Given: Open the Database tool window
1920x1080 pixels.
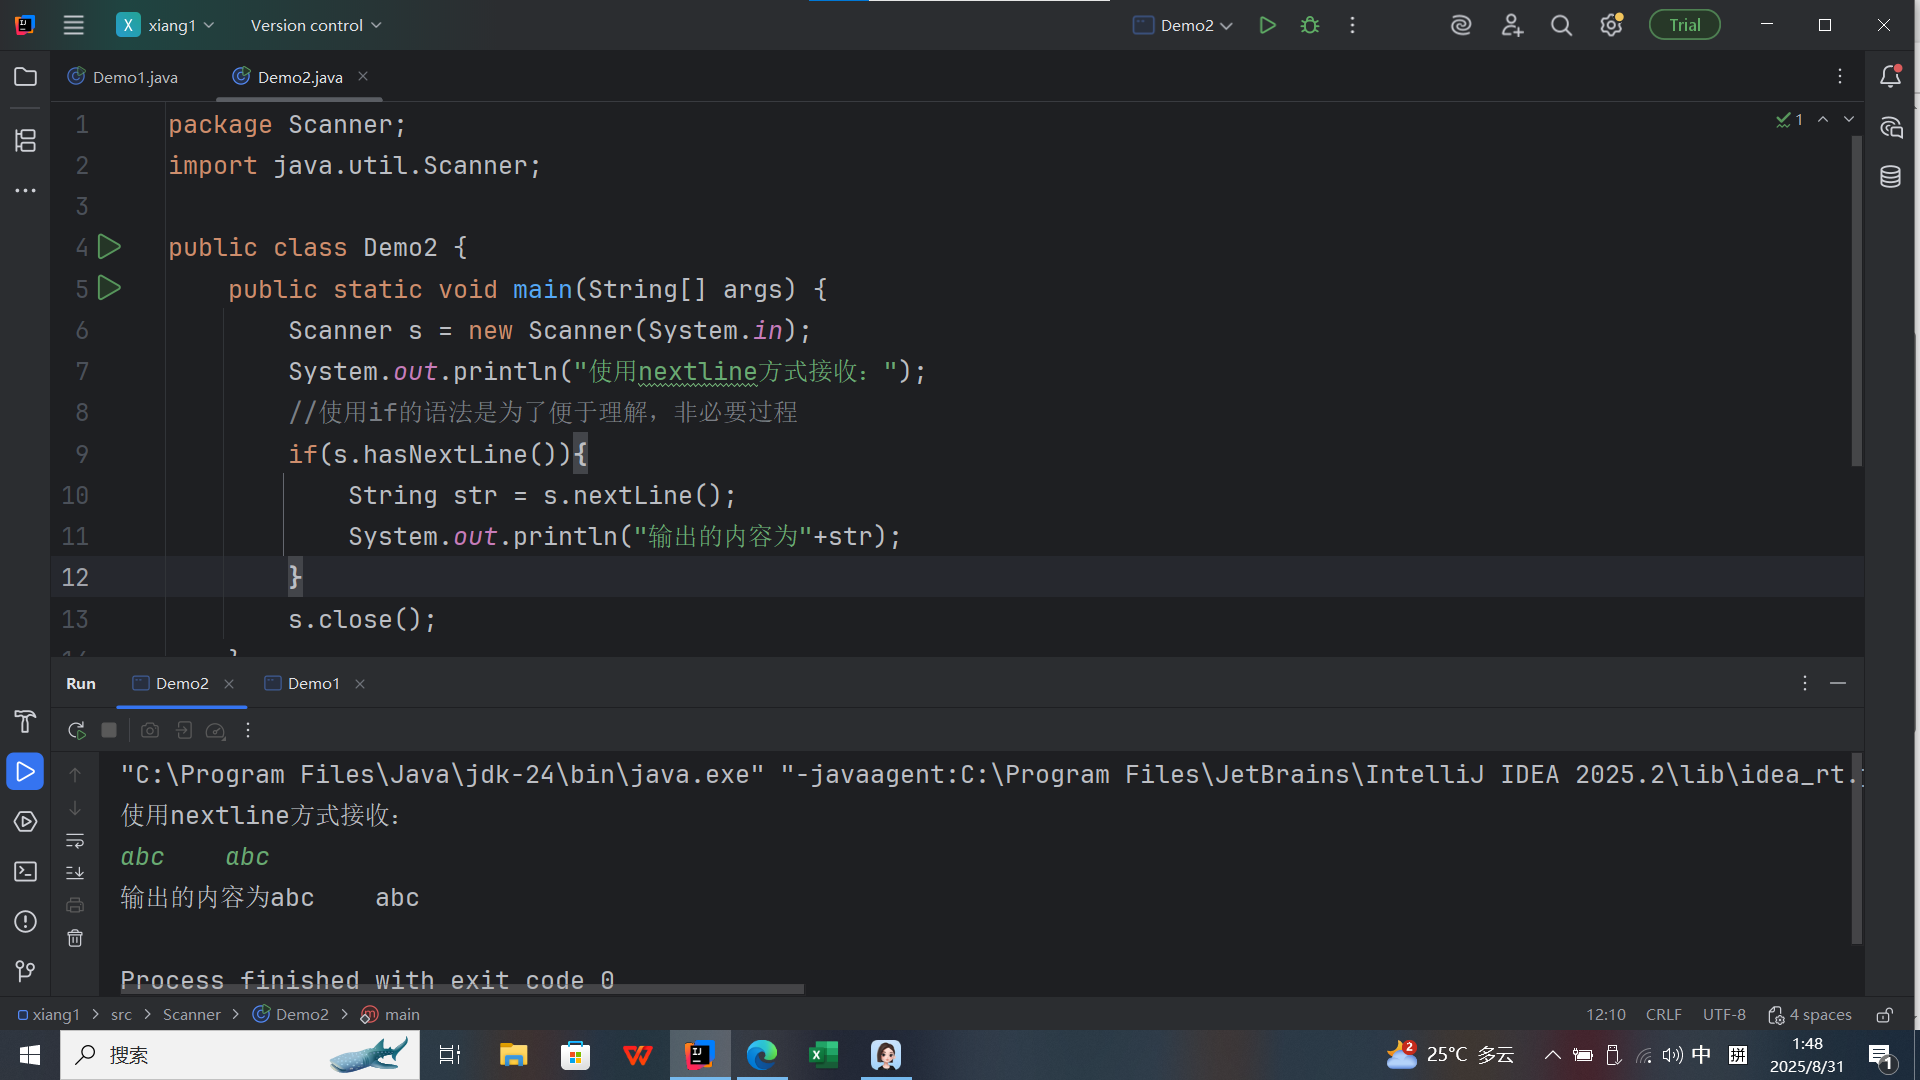Looking at the screenshot, I should point(1890,177).
